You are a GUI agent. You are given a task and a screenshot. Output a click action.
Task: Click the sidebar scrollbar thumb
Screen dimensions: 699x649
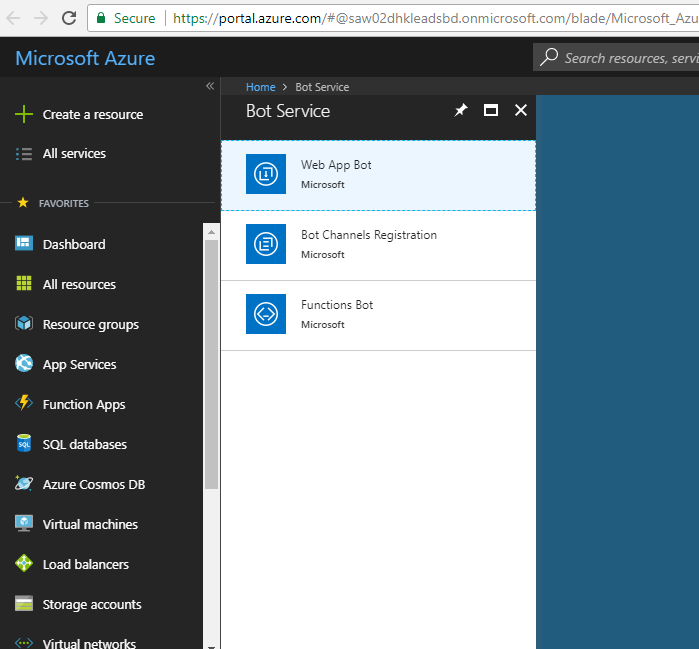click(x=211, y=365)
